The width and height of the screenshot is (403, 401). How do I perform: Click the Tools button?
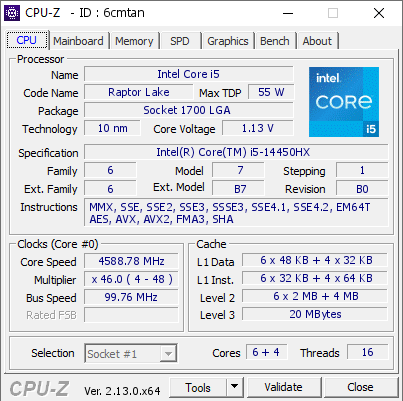pos(198,387)
